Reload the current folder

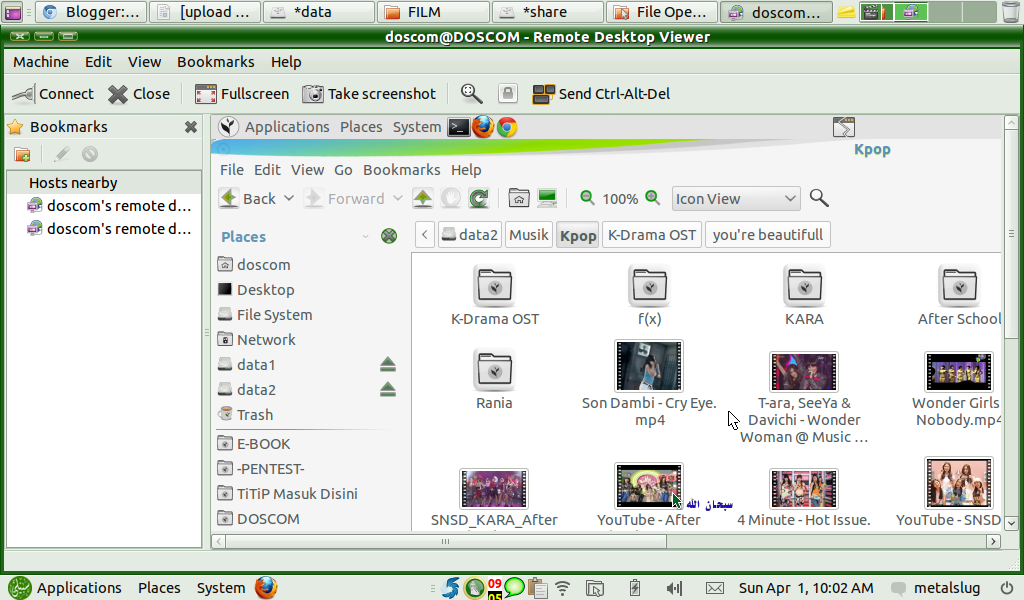(479, 198)
